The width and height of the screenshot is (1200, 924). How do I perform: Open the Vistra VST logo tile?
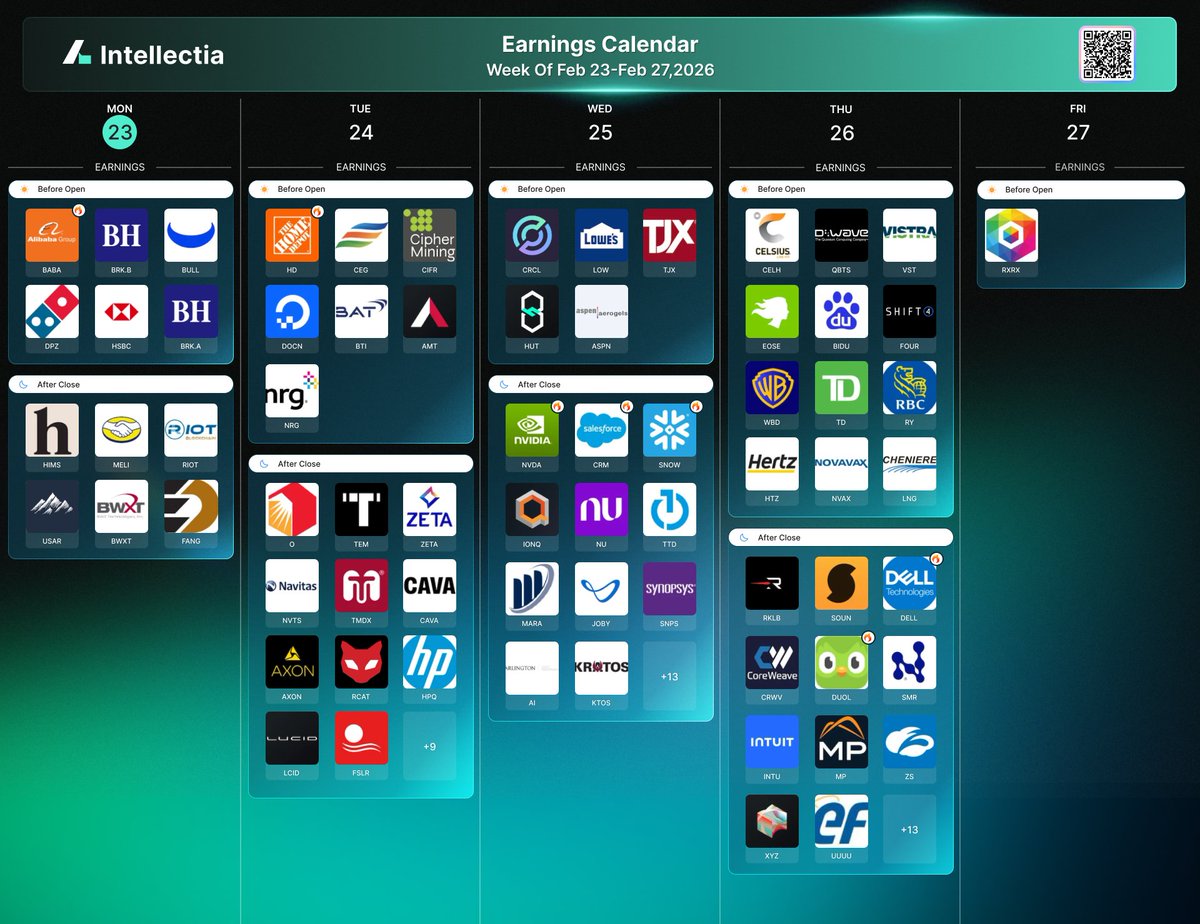click(910, 235)
